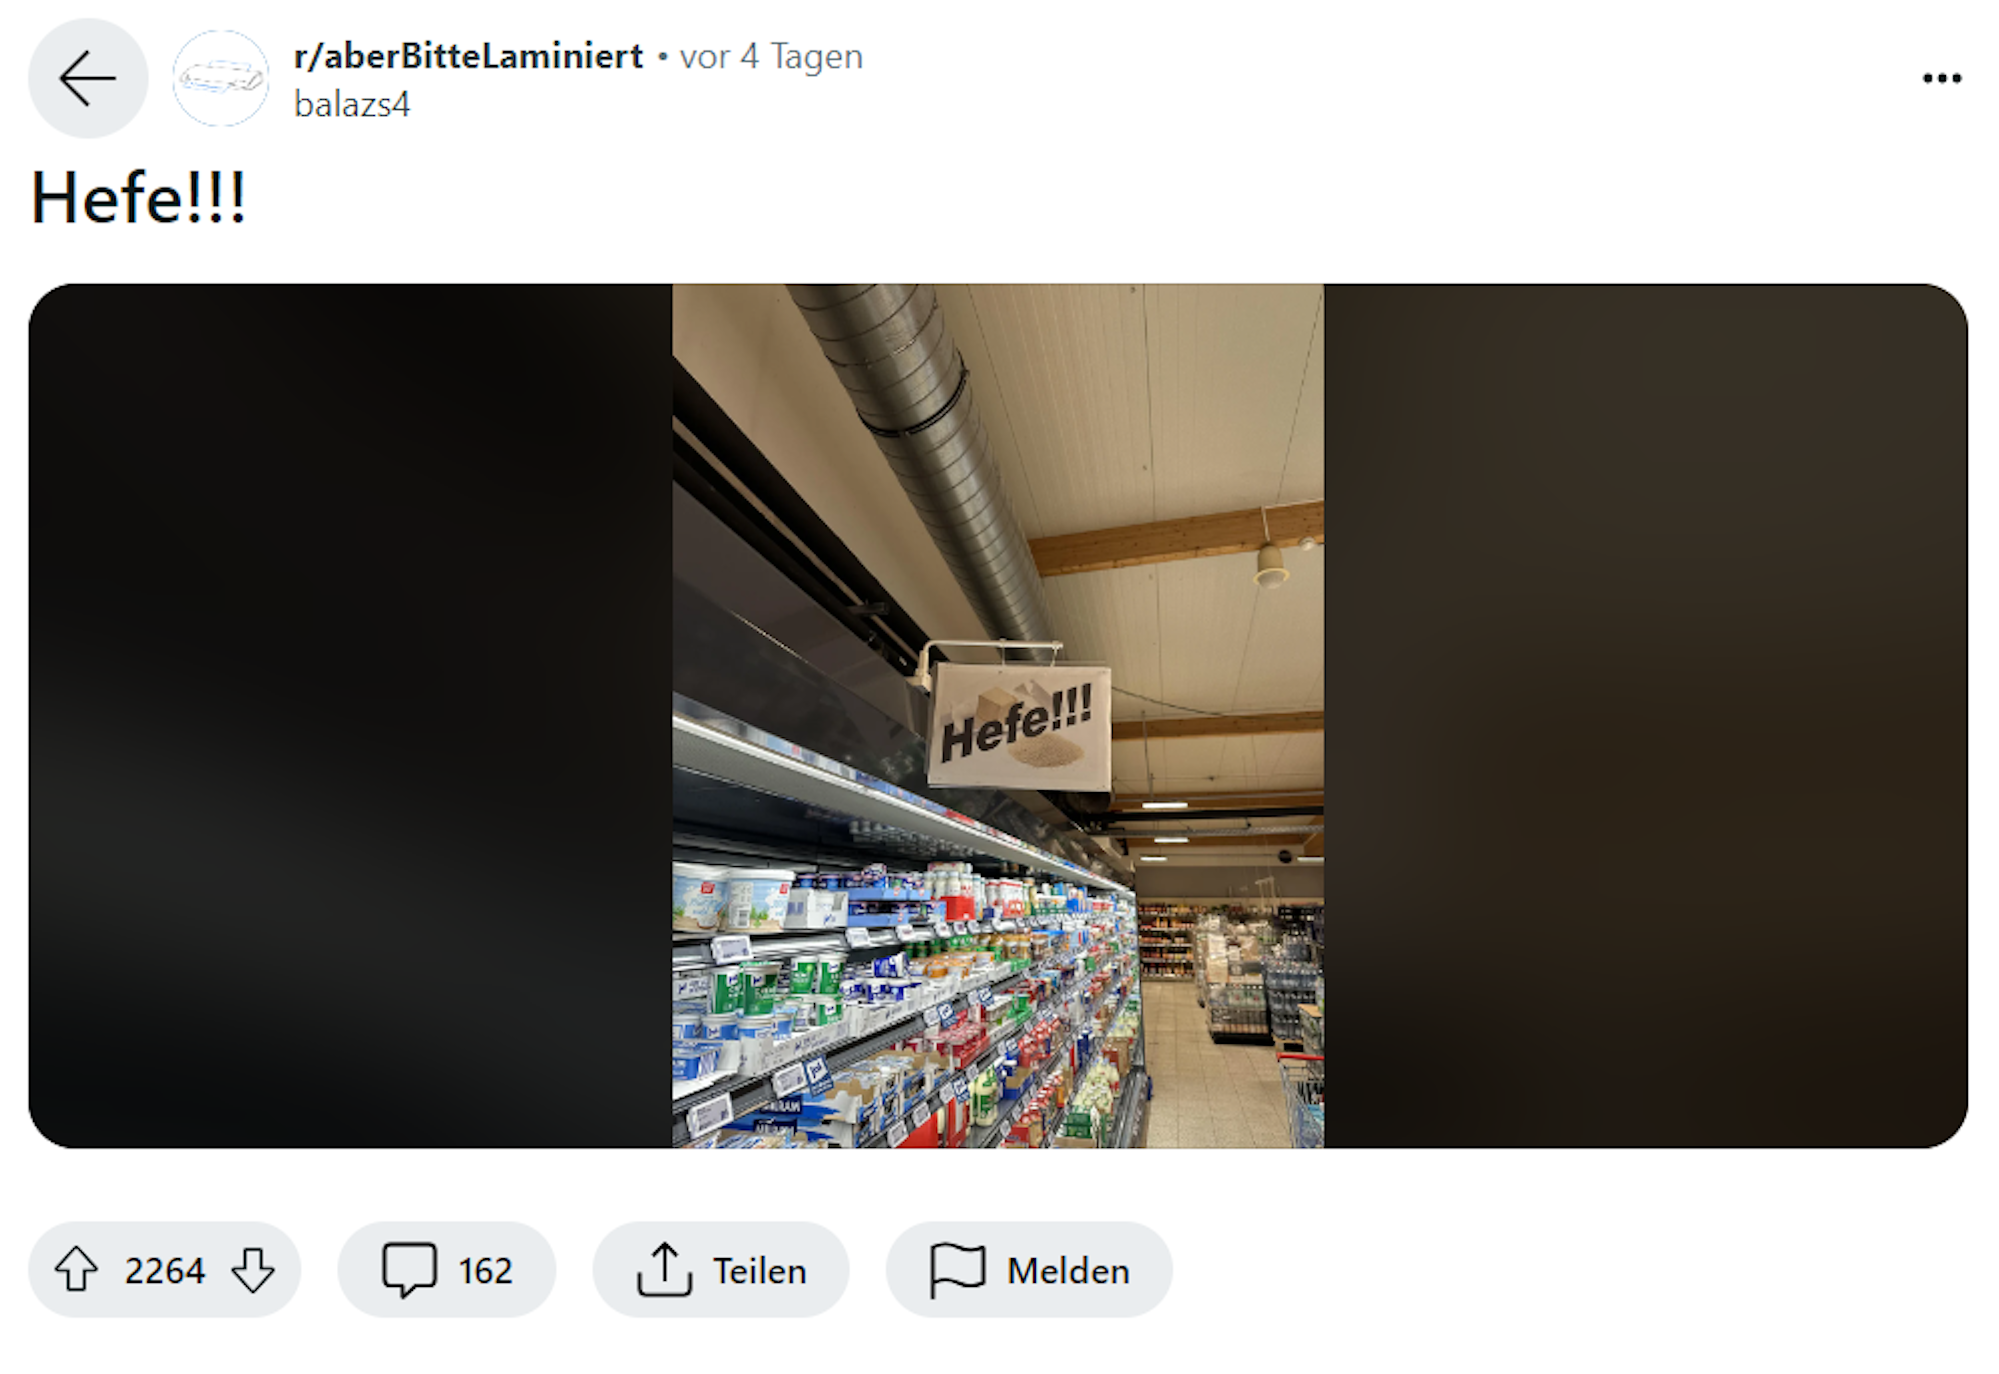The width and height of the screenshot is (1999, 1374).
Task: Click the report flag icon
Action: point(958,1270)
